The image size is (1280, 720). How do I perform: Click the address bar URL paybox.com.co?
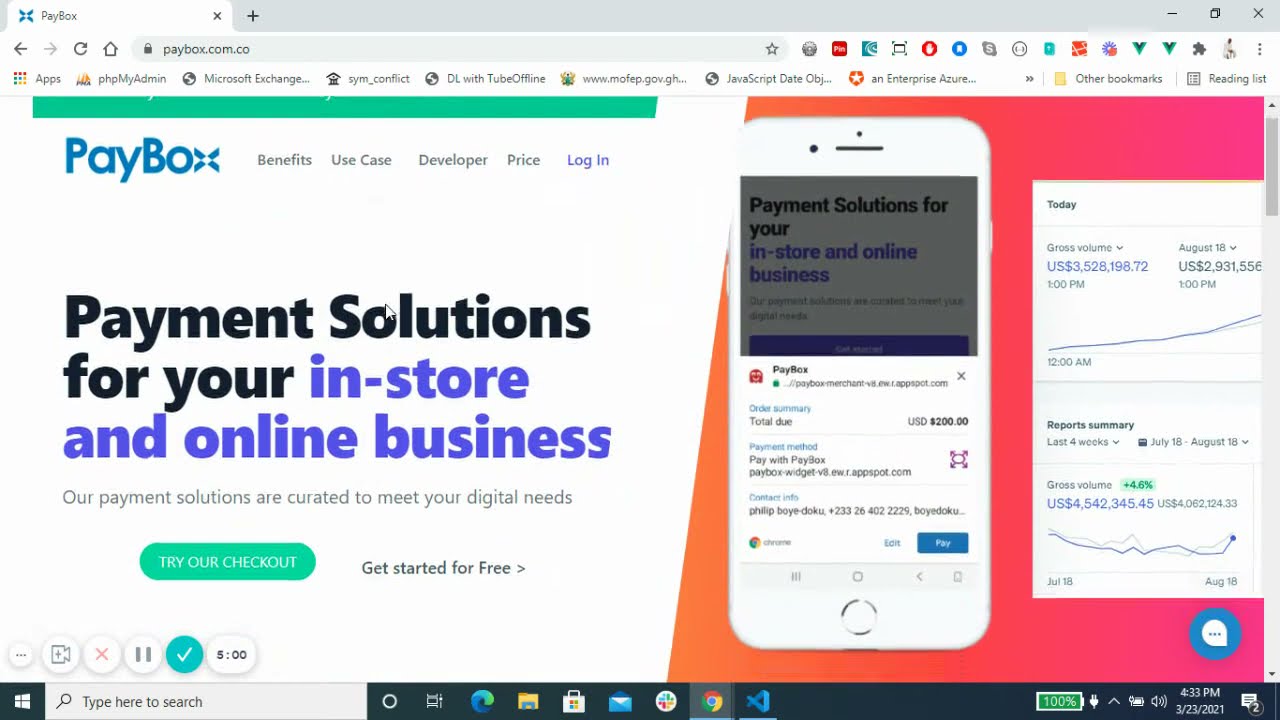point(206,49)
